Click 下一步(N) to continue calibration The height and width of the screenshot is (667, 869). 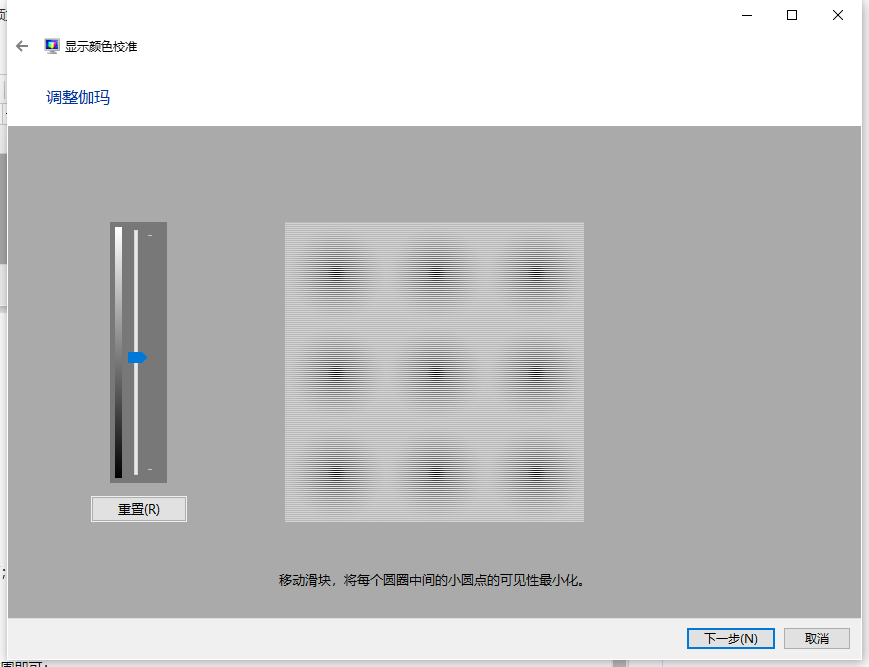(730, 638)
